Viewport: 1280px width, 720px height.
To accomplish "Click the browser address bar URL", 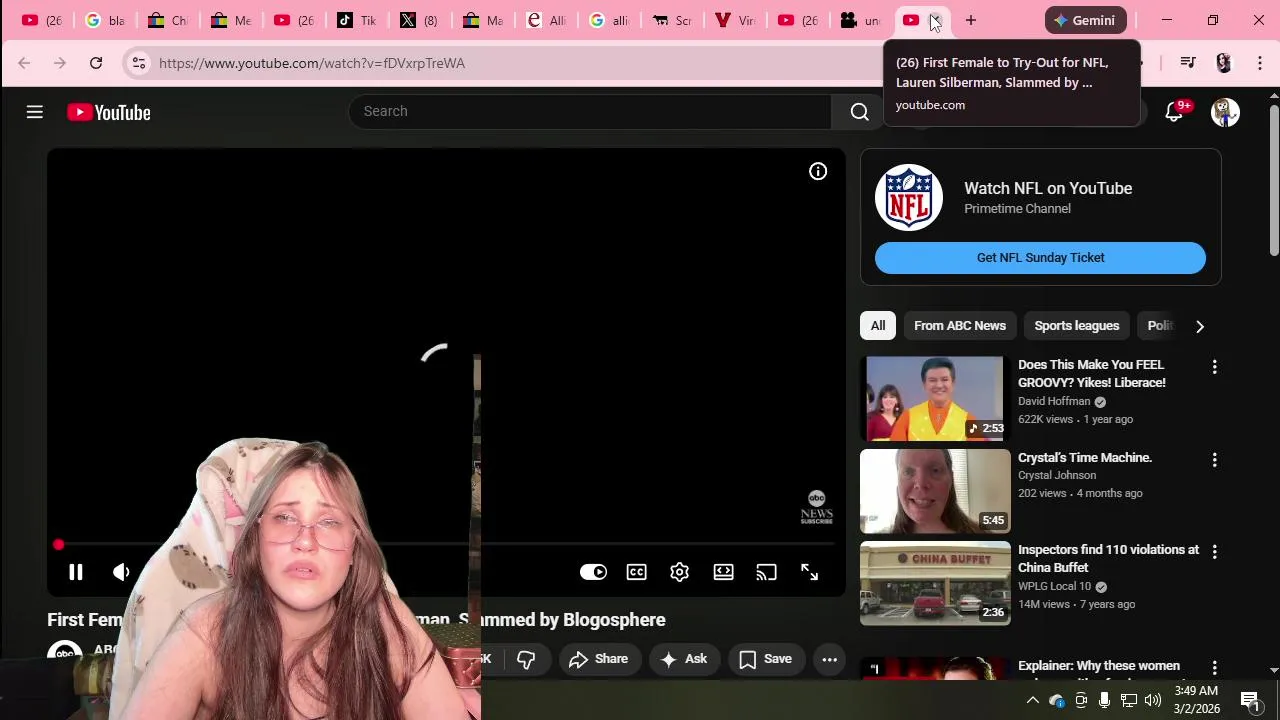I will [312, 63].
